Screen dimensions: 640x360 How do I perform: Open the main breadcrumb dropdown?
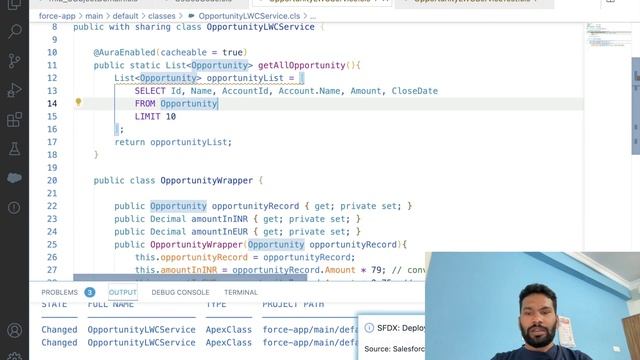coord(94,16)
